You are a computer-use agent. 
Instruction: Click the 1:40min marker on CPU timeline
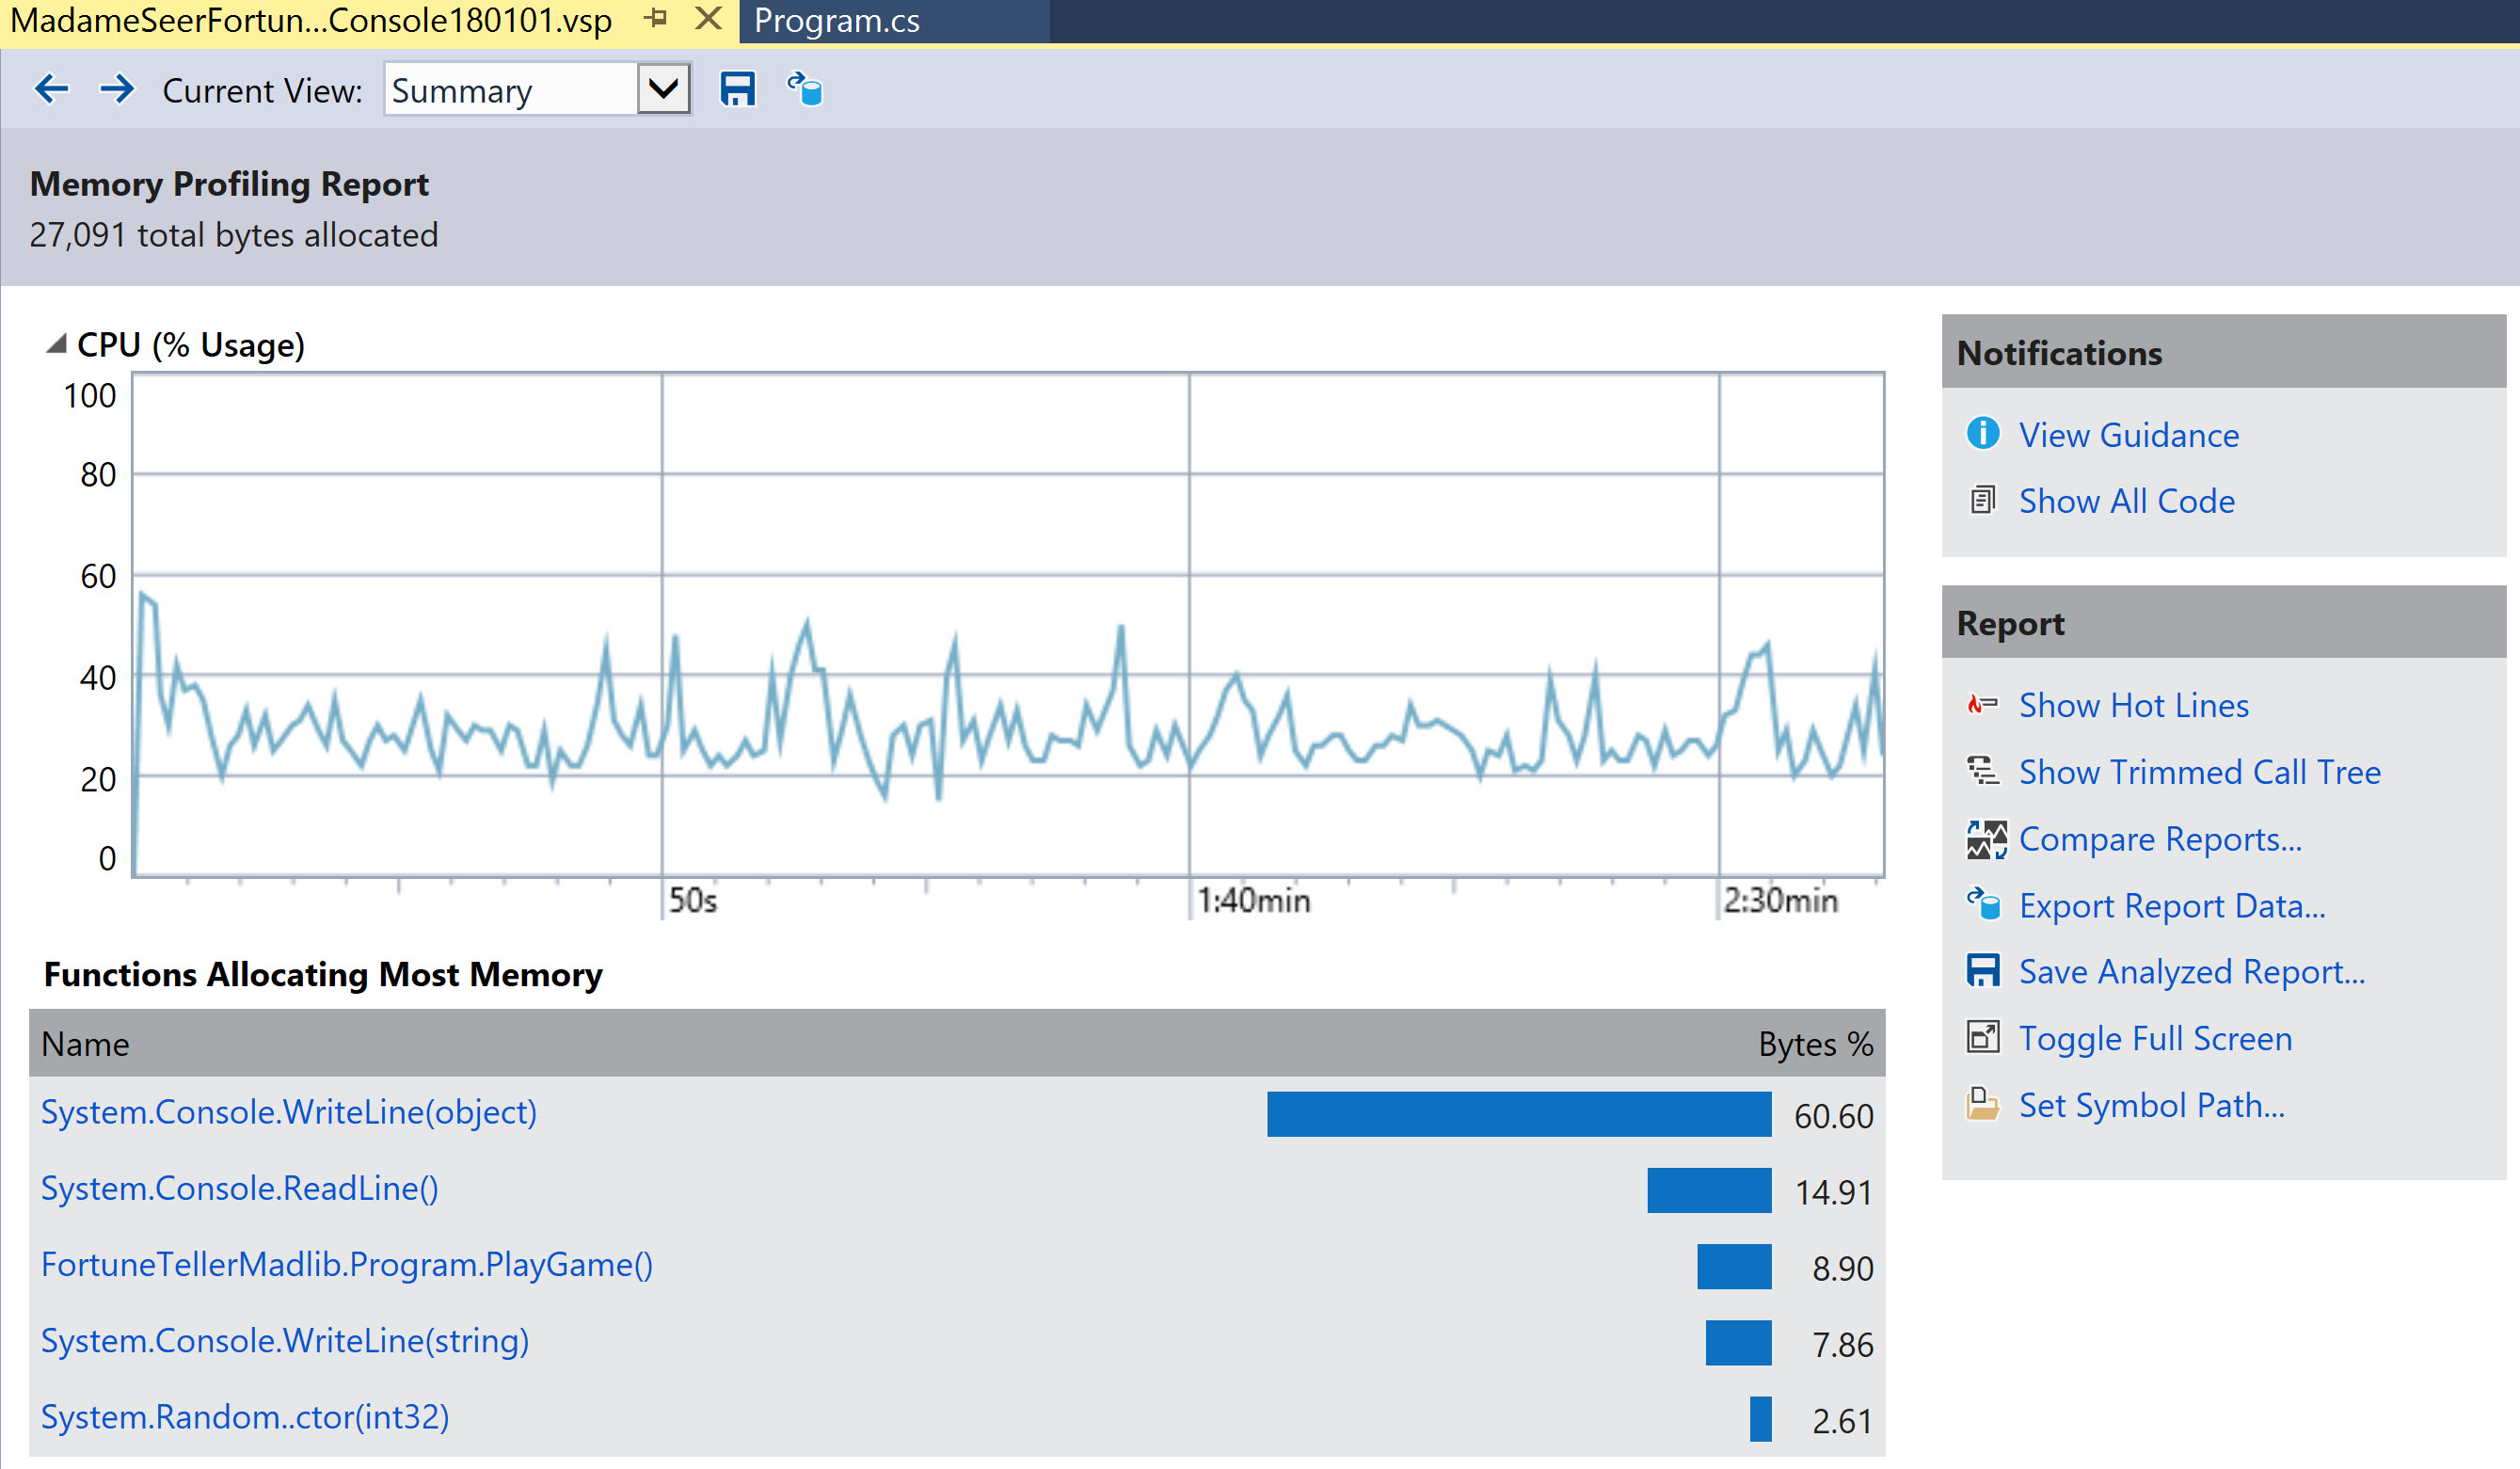(x=1254, y=900)
